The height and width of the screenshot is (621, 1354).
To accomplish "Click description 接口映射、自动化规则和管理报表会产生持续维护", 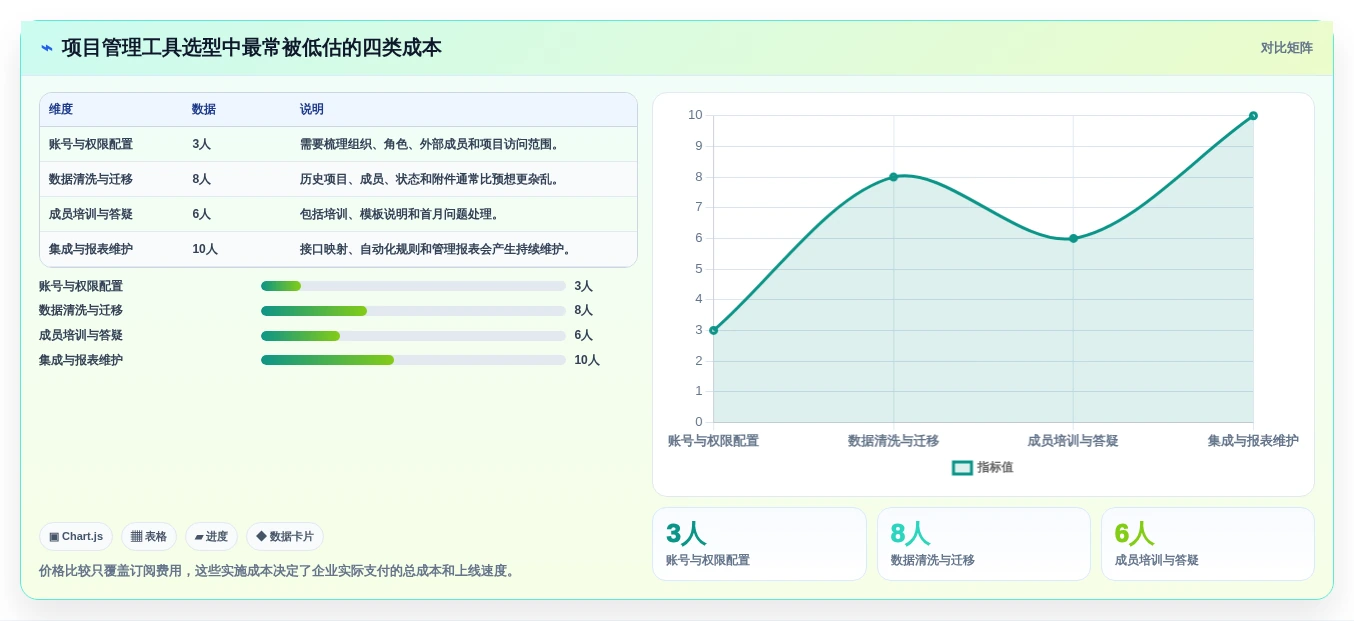I will [x=437, y=249].
